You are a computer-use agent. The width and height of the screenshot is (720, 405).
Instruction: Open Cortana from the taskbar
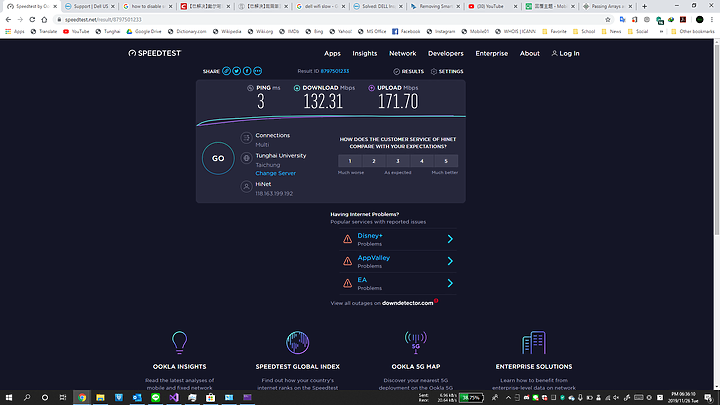point(45,398)
